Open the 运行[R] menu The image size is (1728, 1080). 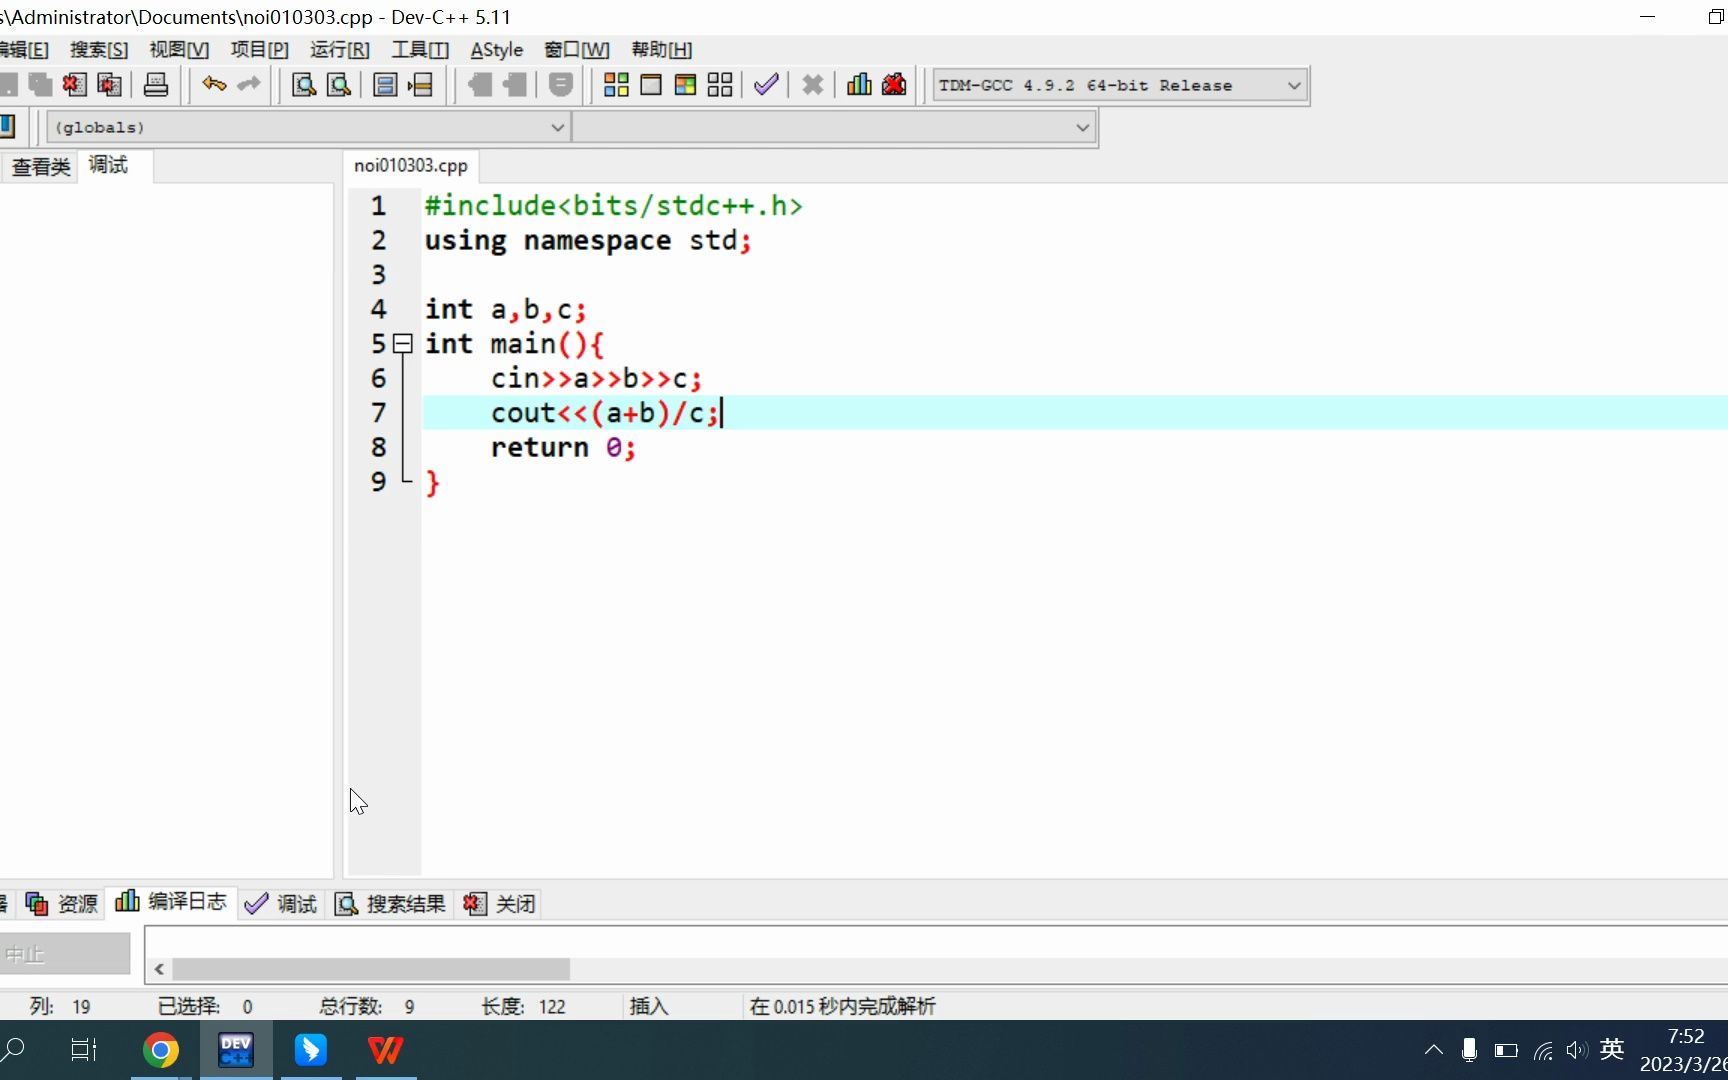point(339,49)
